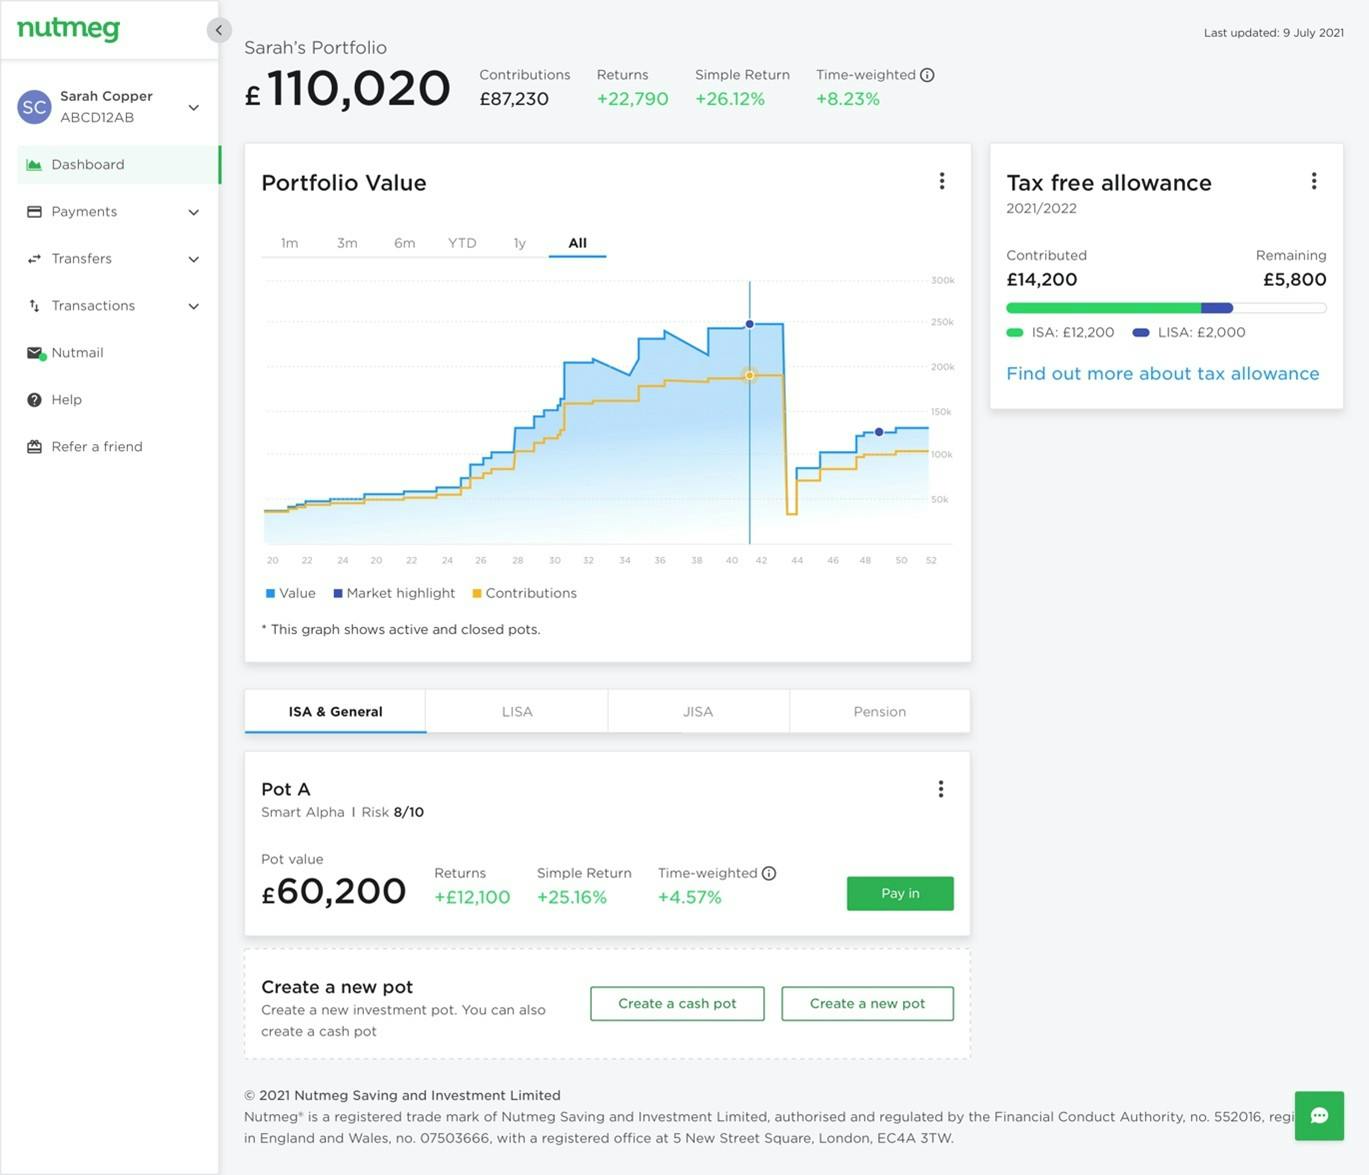Click Pot A Time-weighted info icon
The image size is (1369, 1175).
769,873
